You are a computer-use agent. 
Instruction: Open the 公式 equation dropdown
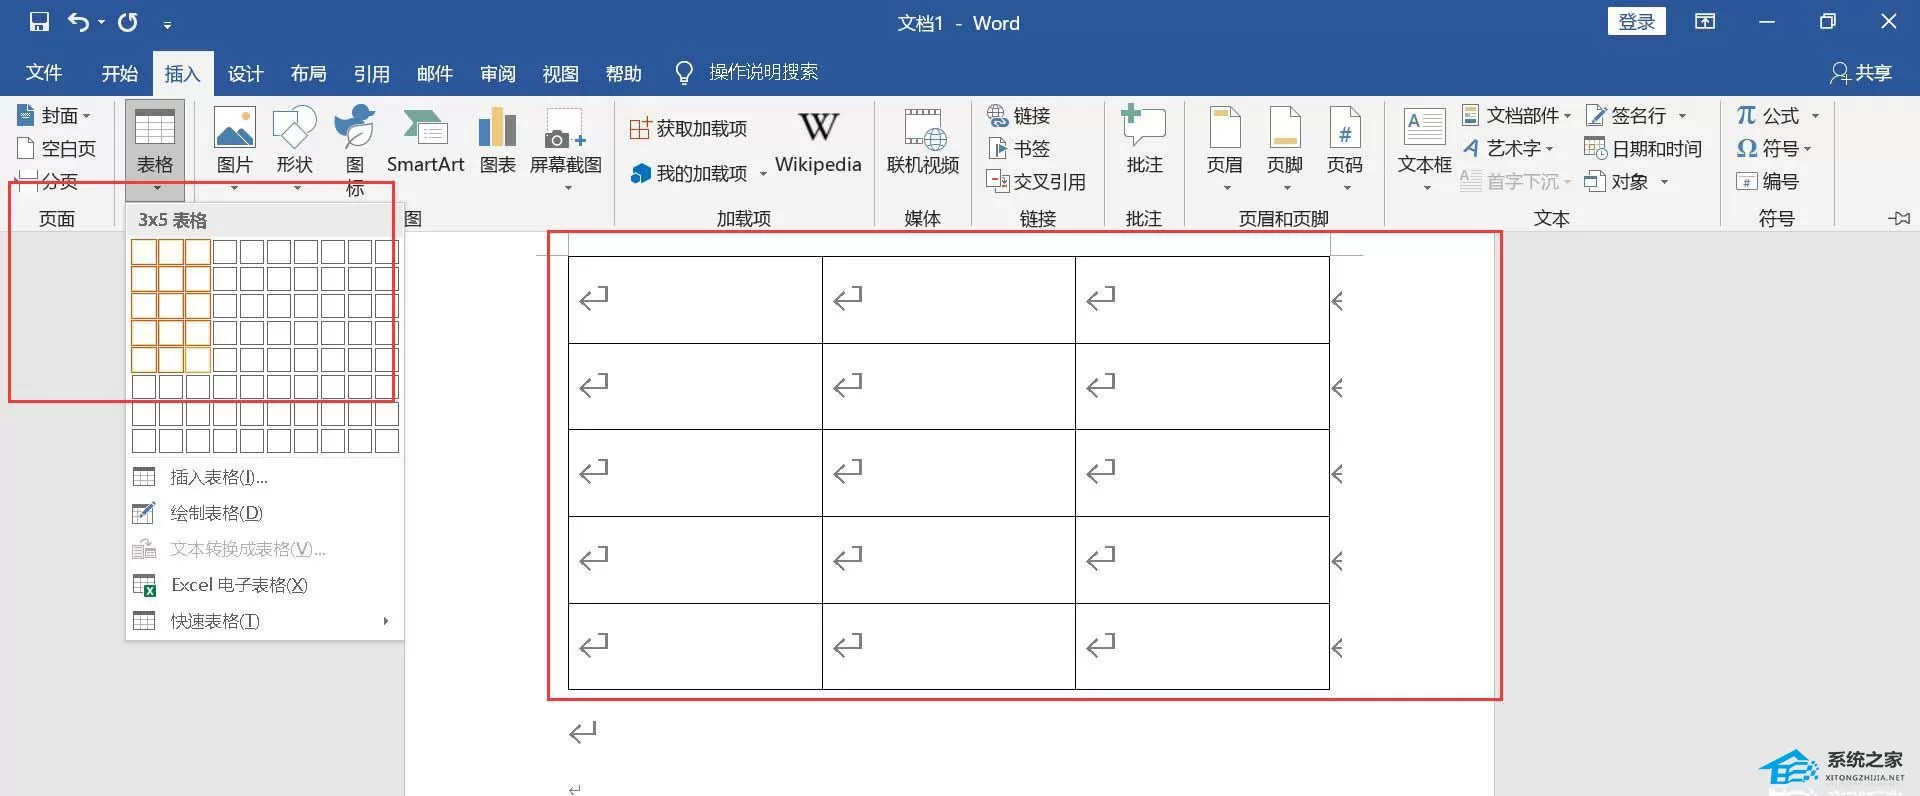[1815, 116]
